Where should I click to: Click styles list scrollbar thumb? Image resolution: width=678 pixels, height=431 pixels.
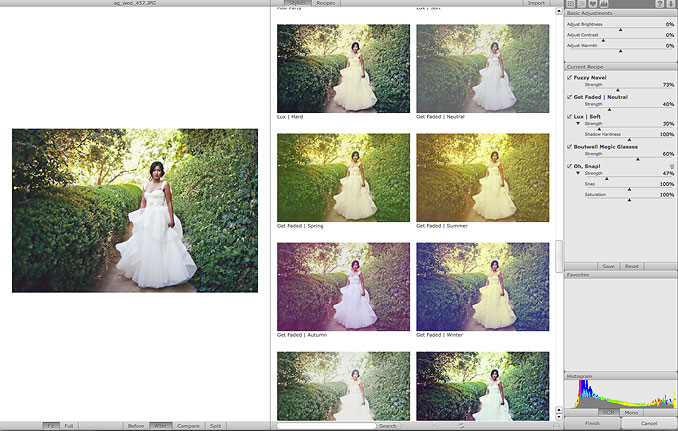[x=559, y=257]
